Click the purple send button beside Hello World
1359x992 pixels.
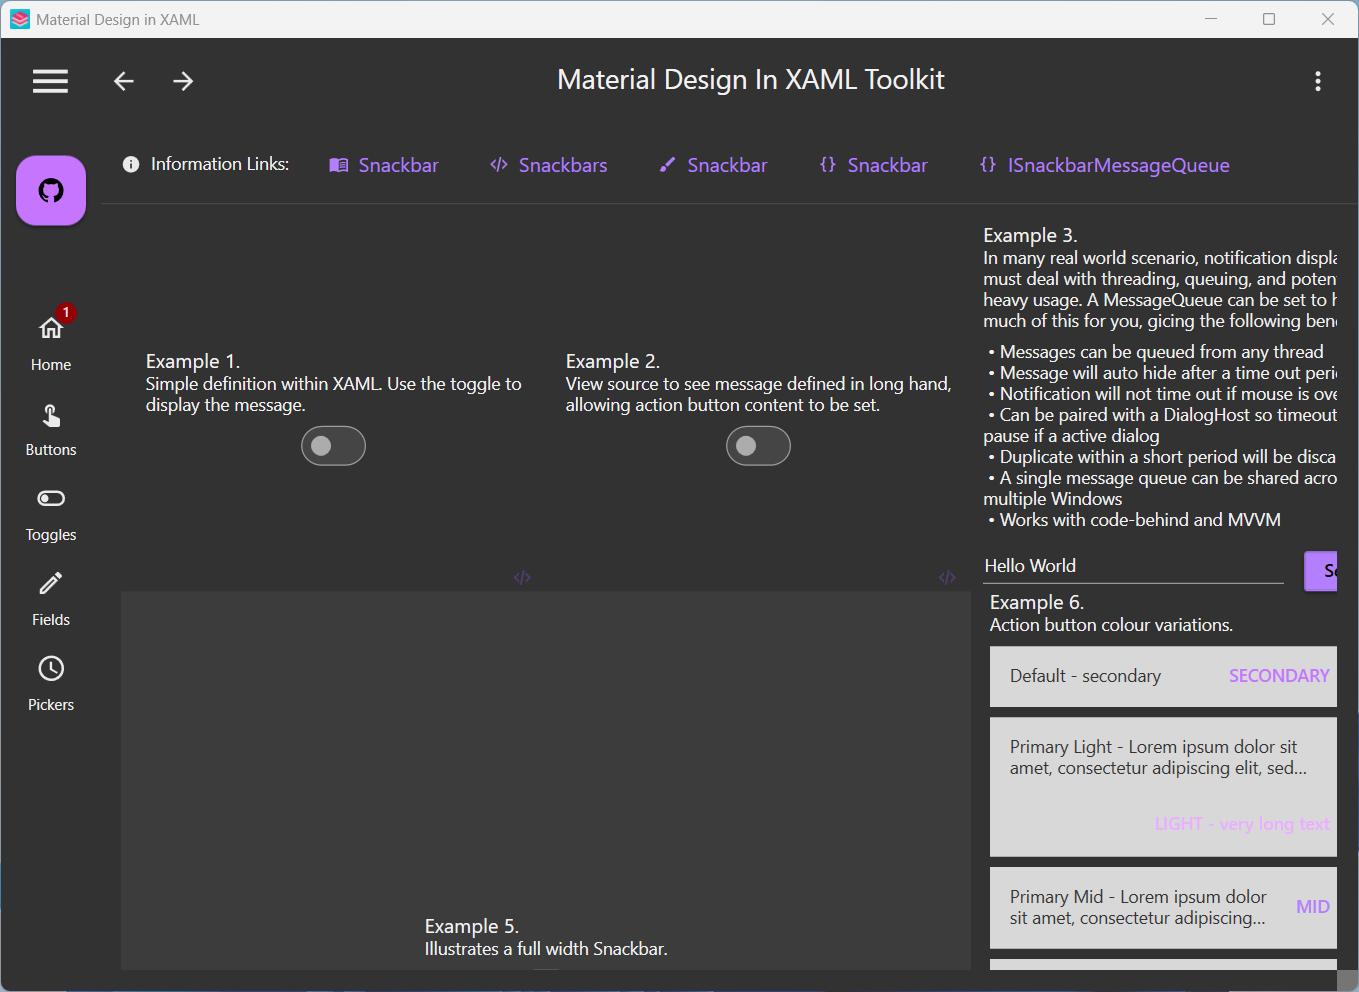click(x=1321, y=571)
